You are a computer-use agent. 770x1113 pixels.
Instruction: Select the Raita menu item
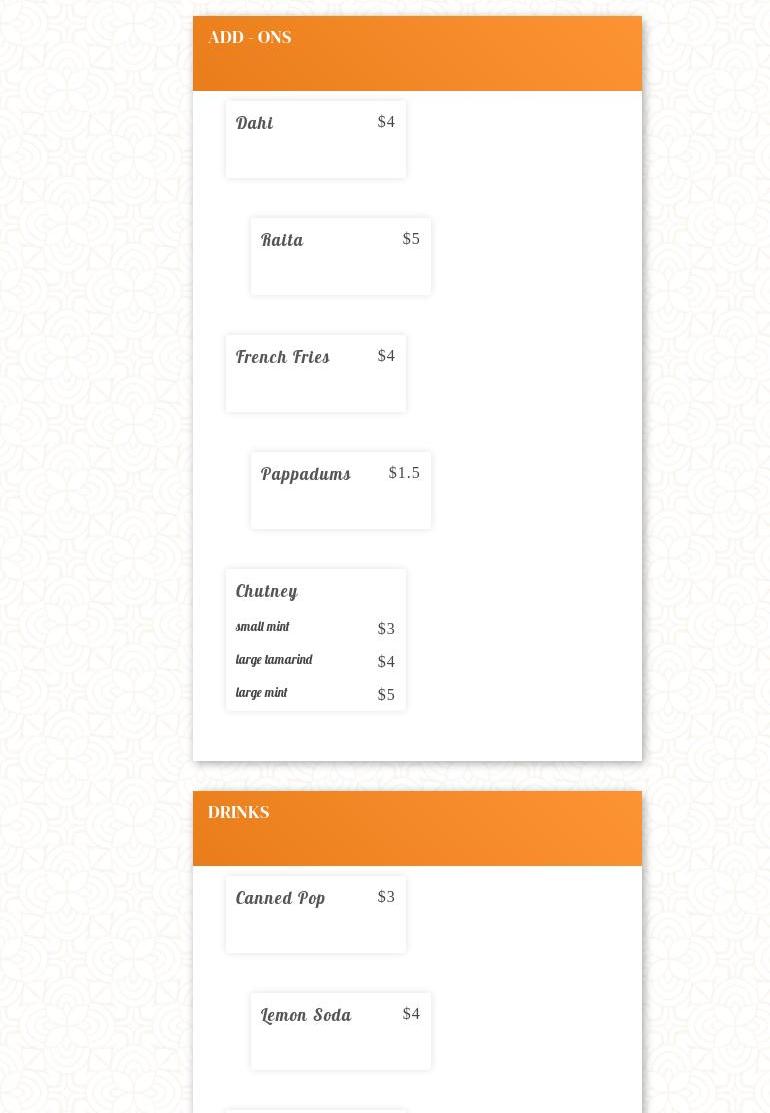pyautogui.click(x=282, y=240)
